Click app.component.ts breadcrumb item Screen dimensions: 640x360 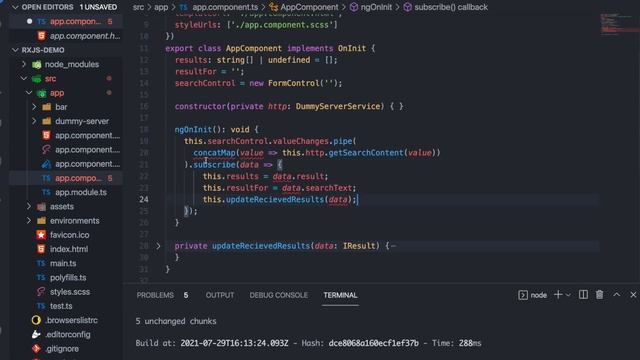[x=225, y=7]
